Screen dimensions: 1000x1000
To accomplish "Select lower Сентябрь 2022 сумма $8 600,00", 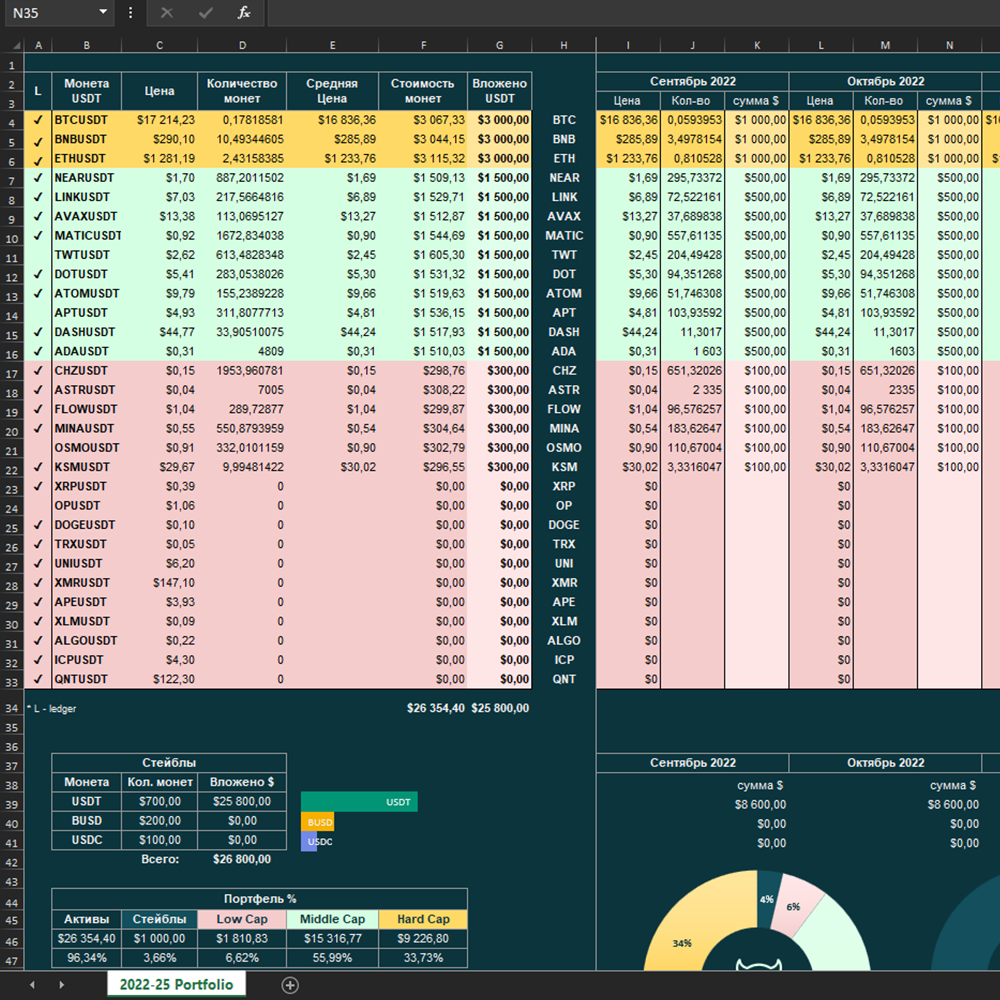I will [756, 805].
